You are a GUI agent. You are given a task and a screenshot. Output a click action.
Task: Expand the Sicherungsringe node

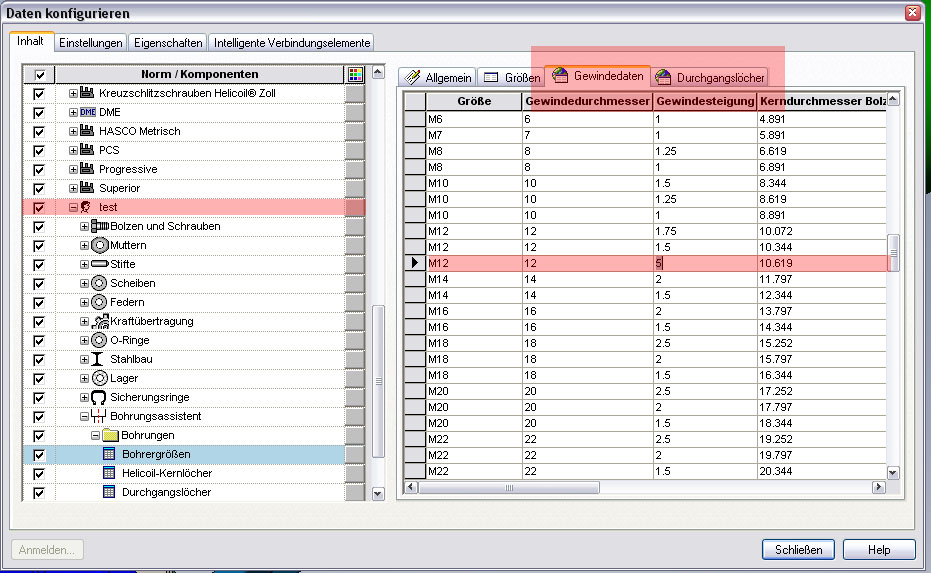85,397
